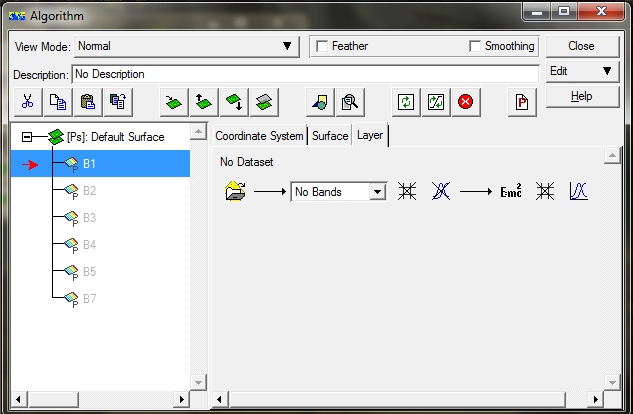Collapse the Default Surface tree node

tap(27, 137)
